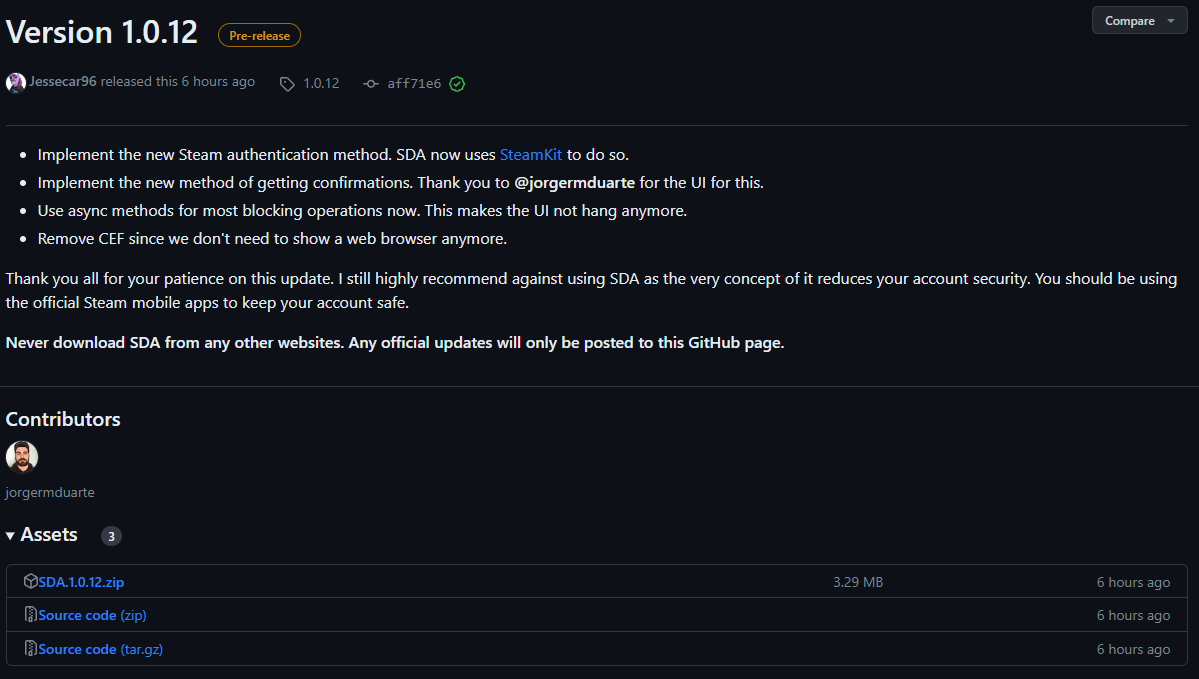Click Jessecar96's avatar icon
The image size is (1199, 679).
point(15,83)
